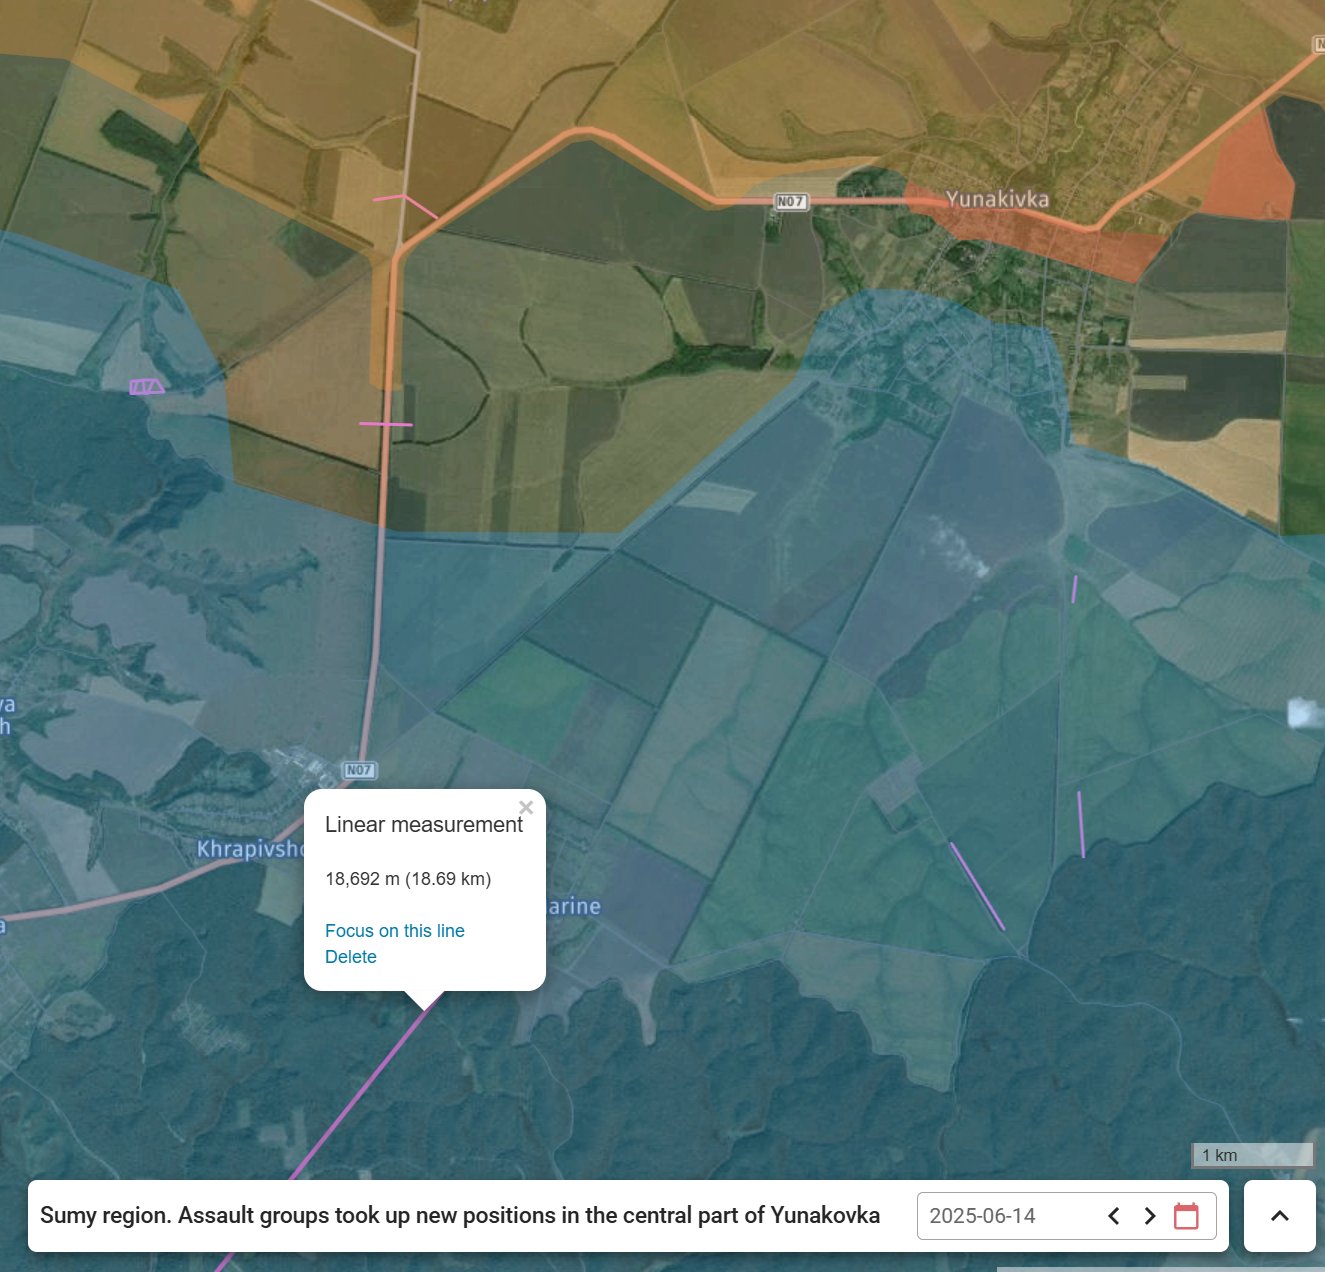Screen dimensions: 1325x1272
Task: Click the 1 km scale bar
Action: pos(1252,1155)
